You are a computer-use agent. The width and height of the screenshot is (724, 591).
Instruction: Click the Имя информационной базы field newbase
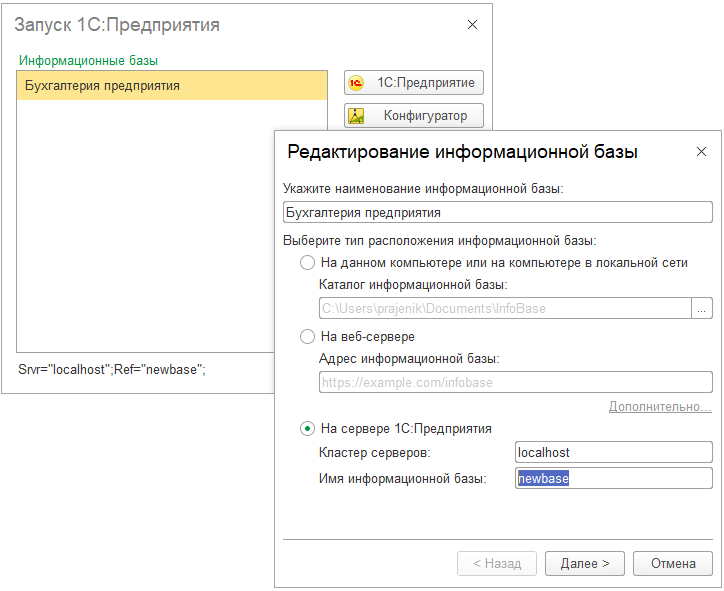click(x=614, y=478)
